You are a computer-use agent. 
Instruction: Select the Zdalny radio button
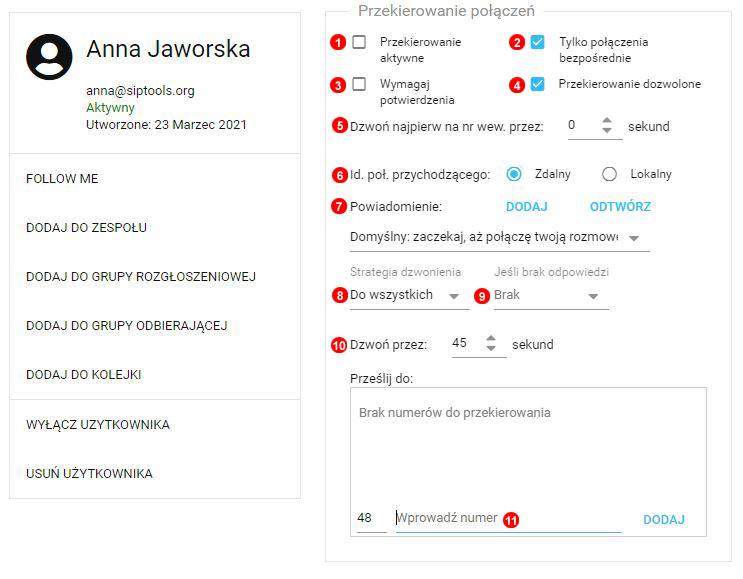pyautogui.click(x=514, y=174)
